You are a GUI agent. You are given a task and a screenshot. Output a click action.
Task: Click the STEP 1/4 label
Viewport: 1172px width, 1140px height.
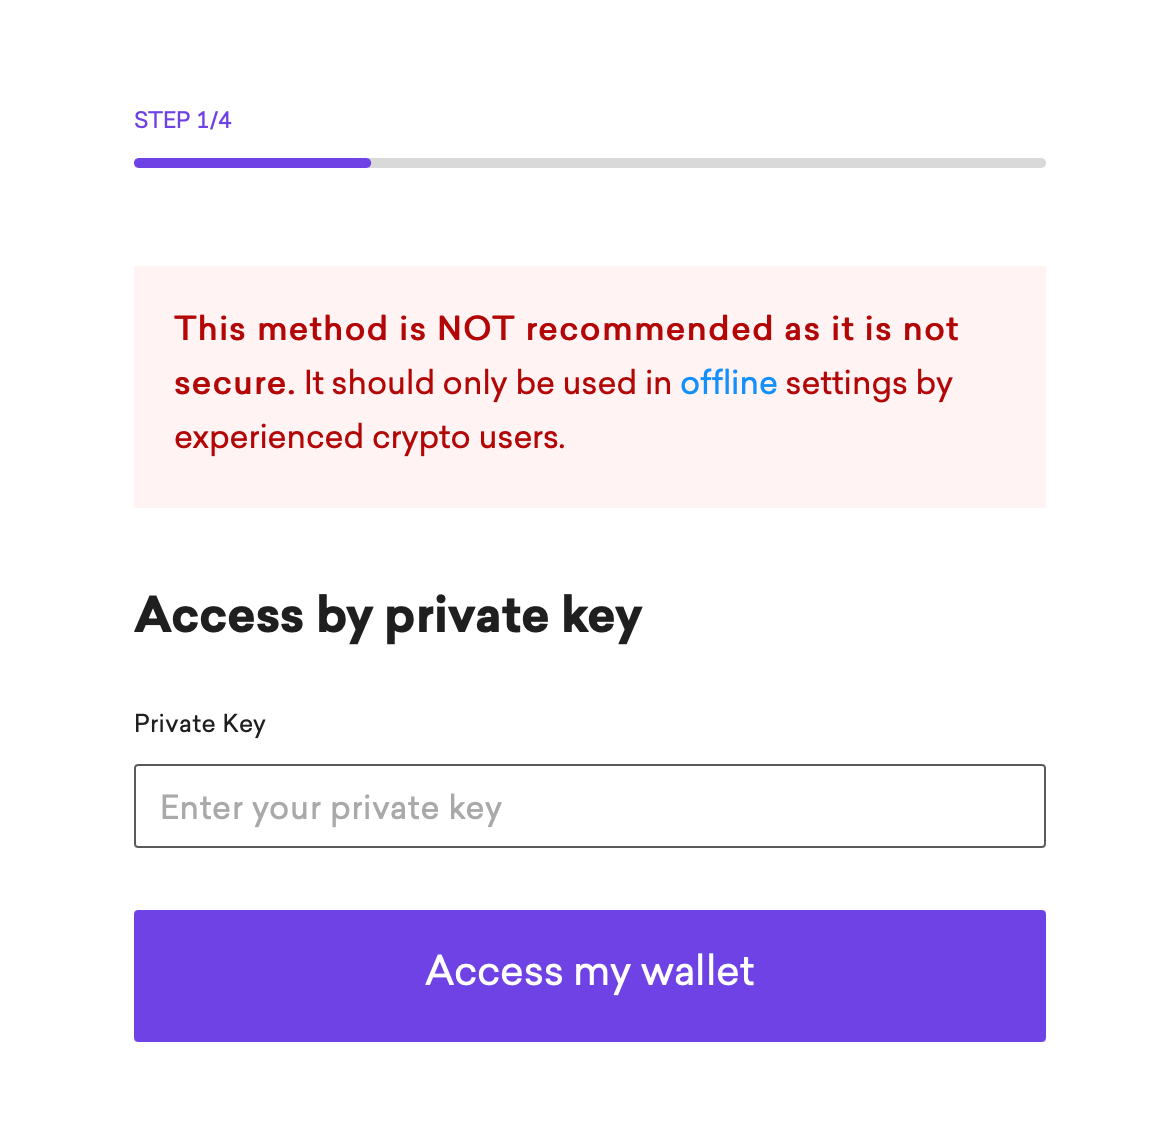pos(182,119)
